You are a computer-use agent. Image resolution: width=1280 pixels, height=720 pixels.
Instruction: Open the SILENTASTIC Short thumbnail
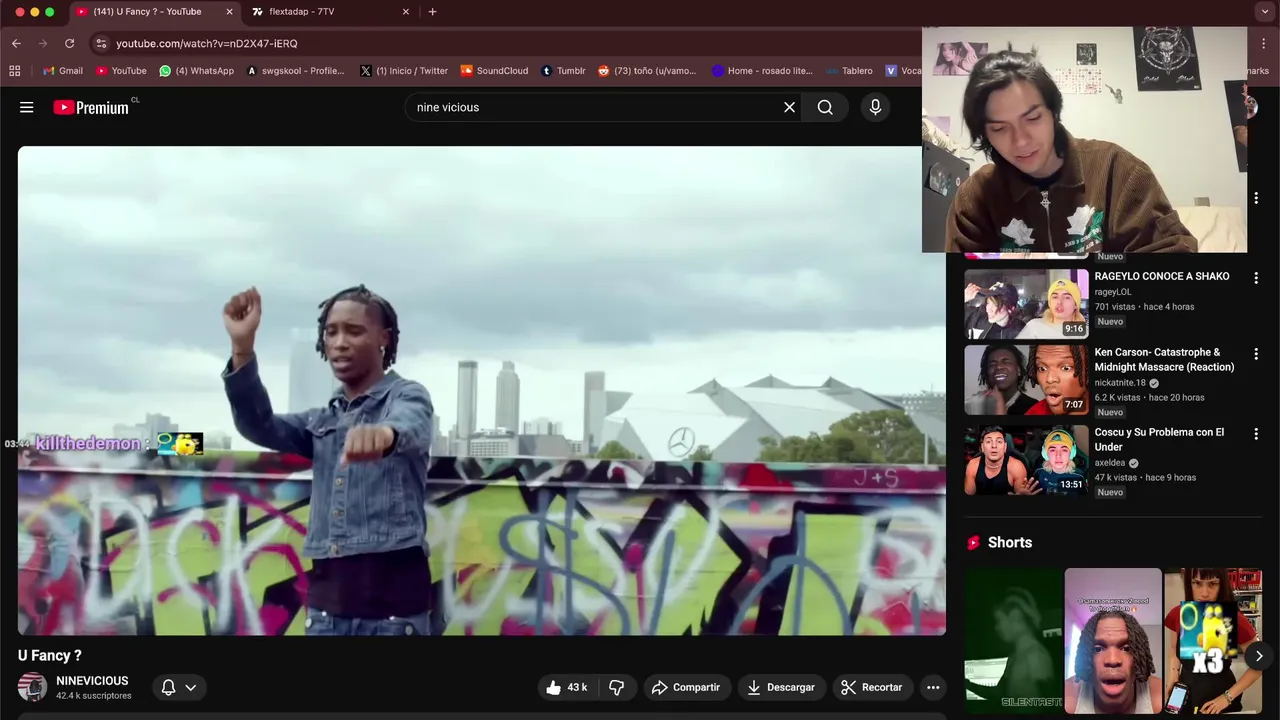tap(1013, 641)
